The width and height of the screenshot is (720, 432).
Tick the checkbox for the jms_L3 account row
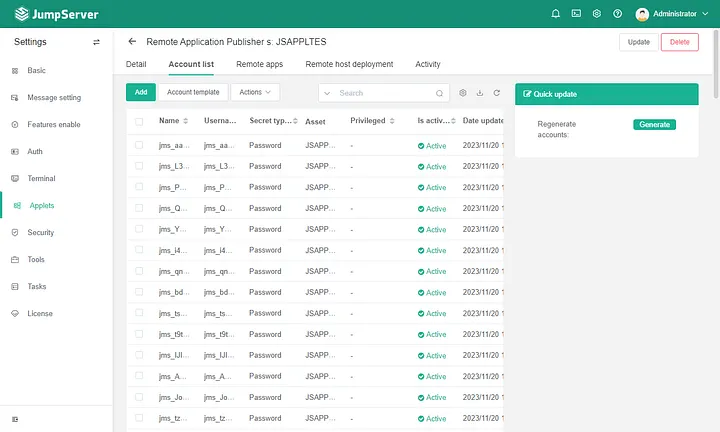point(139,166)
